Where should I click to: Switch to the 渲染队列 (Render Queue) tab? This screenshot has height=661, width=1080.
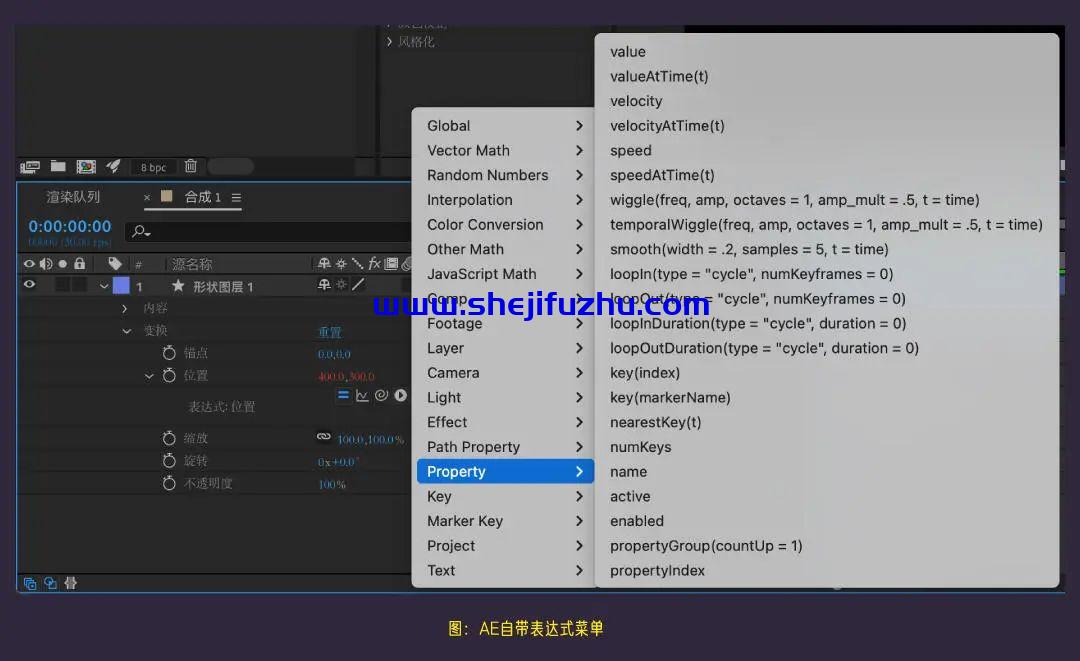(x=73, y=197)
